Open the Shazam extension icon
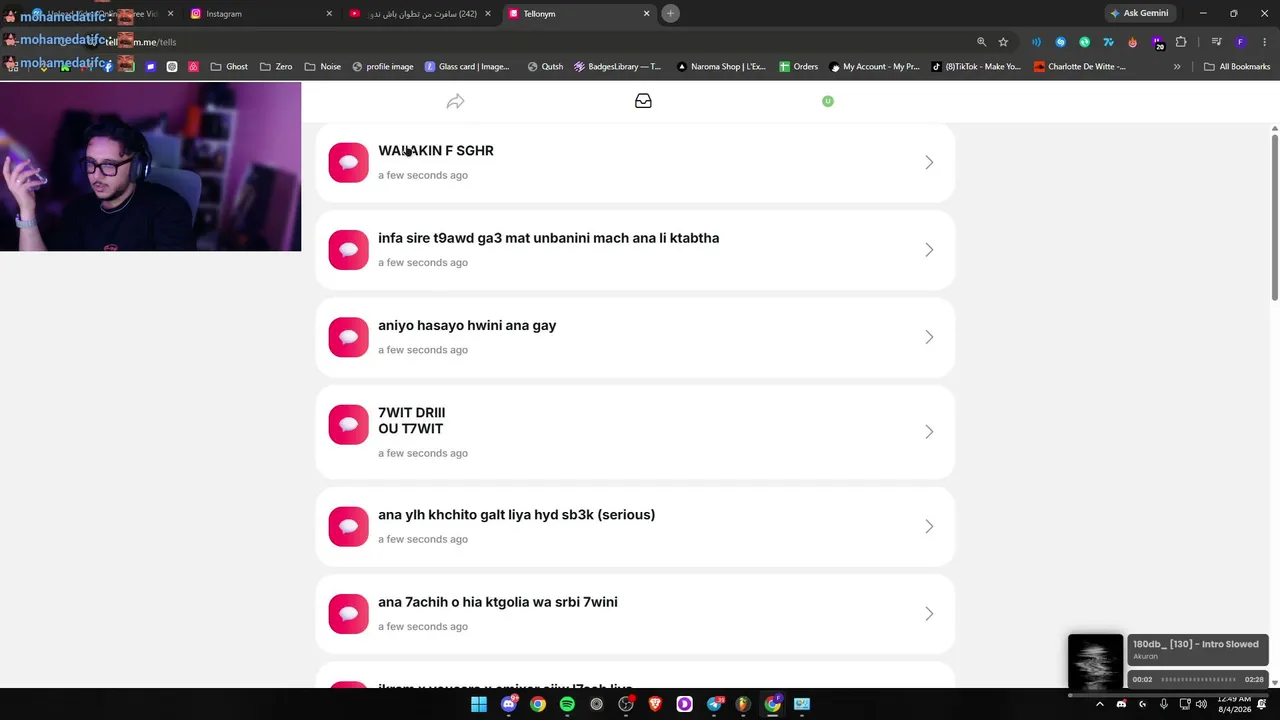Viewport: 1280px width, 720px height. click(1060, 42)
